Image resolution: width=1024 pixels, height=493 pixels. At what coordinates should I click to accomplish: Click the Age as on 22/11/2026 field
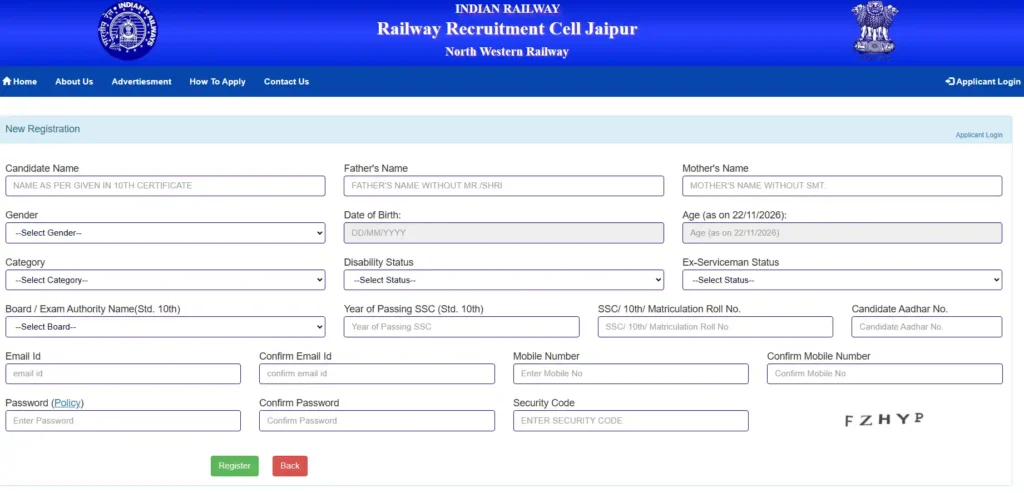tap(842, 233)
